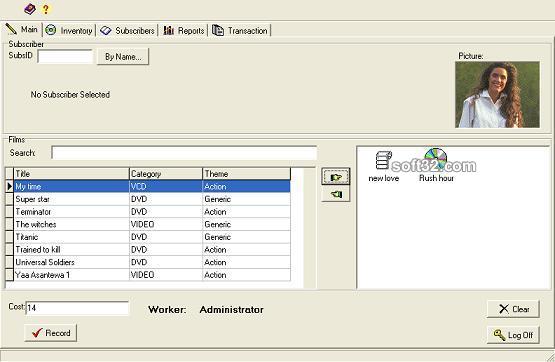Select the 'new love' item icon
The image size is (555, 362).
coord(383,161)
